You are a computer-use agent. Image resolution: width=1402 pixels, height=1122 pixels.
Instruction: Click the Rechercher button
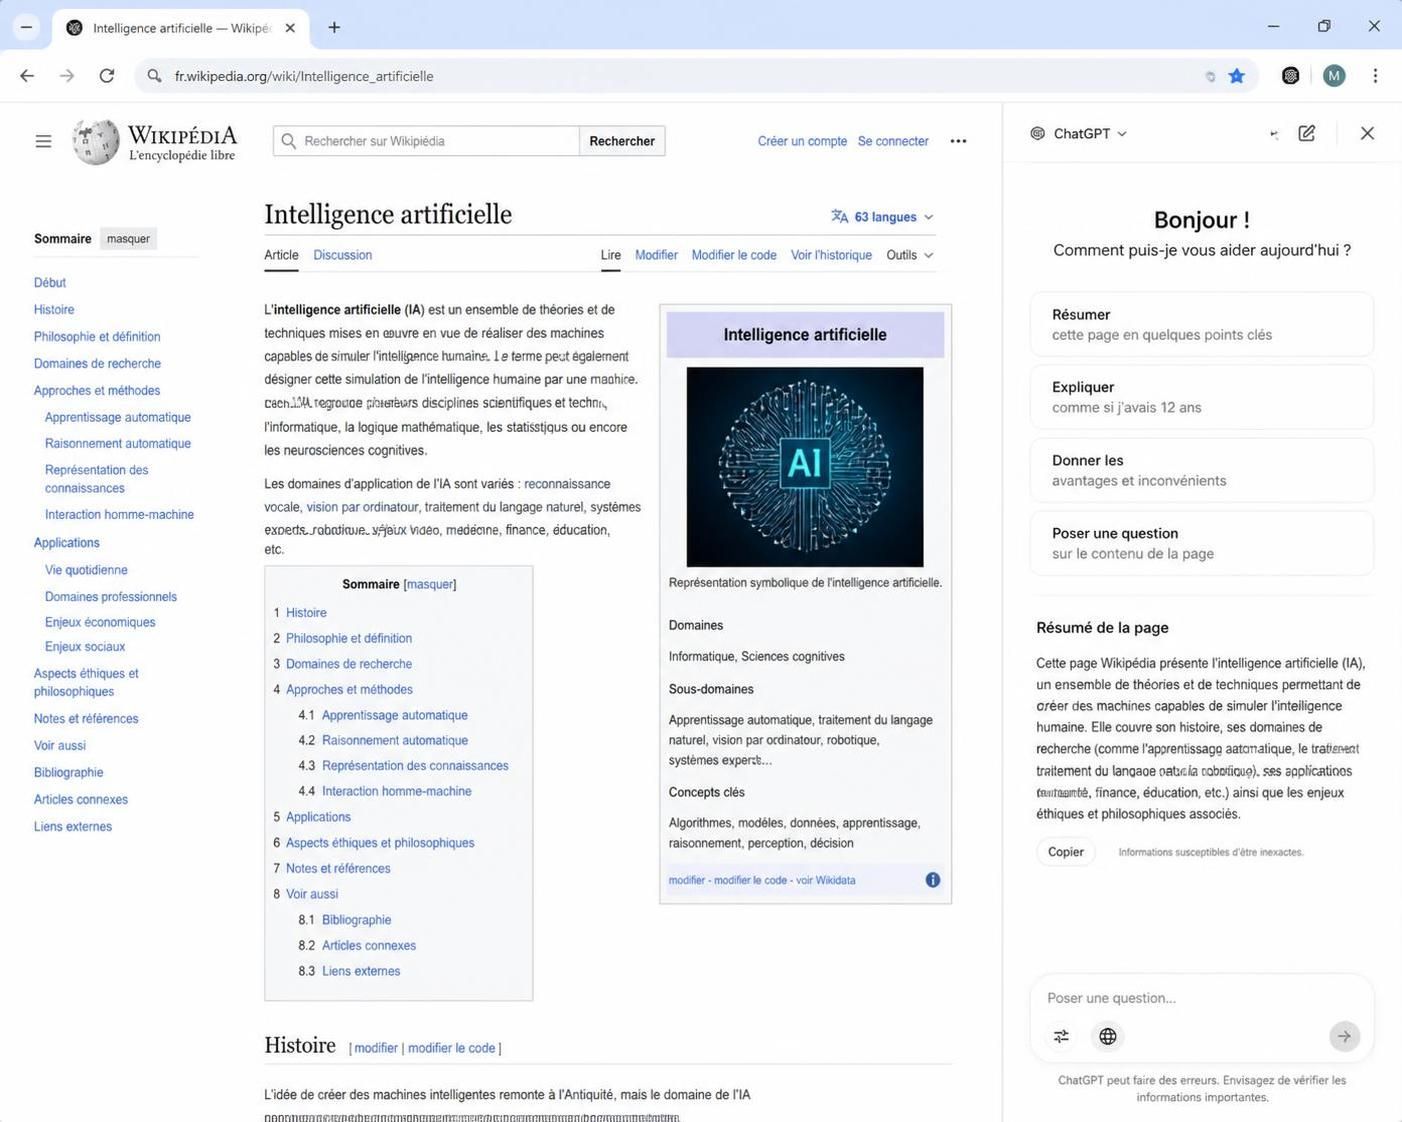[622, 141]
